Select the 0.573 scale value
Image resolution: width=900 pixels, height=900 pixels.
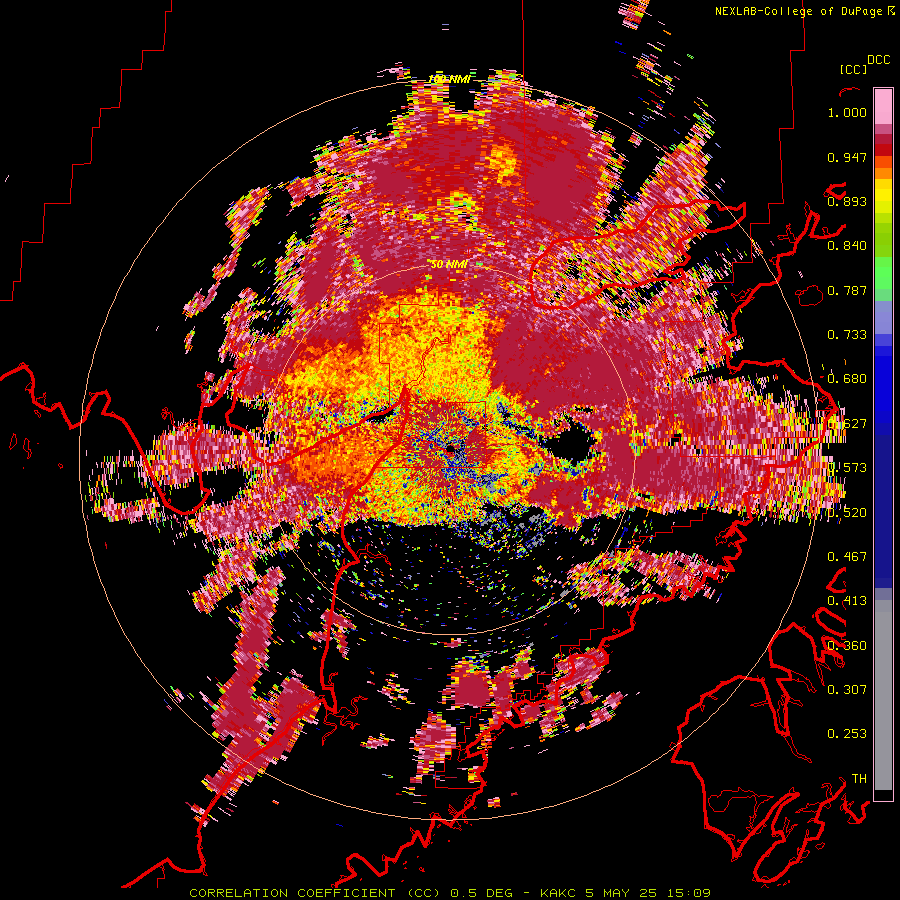(x=847, y=468)
